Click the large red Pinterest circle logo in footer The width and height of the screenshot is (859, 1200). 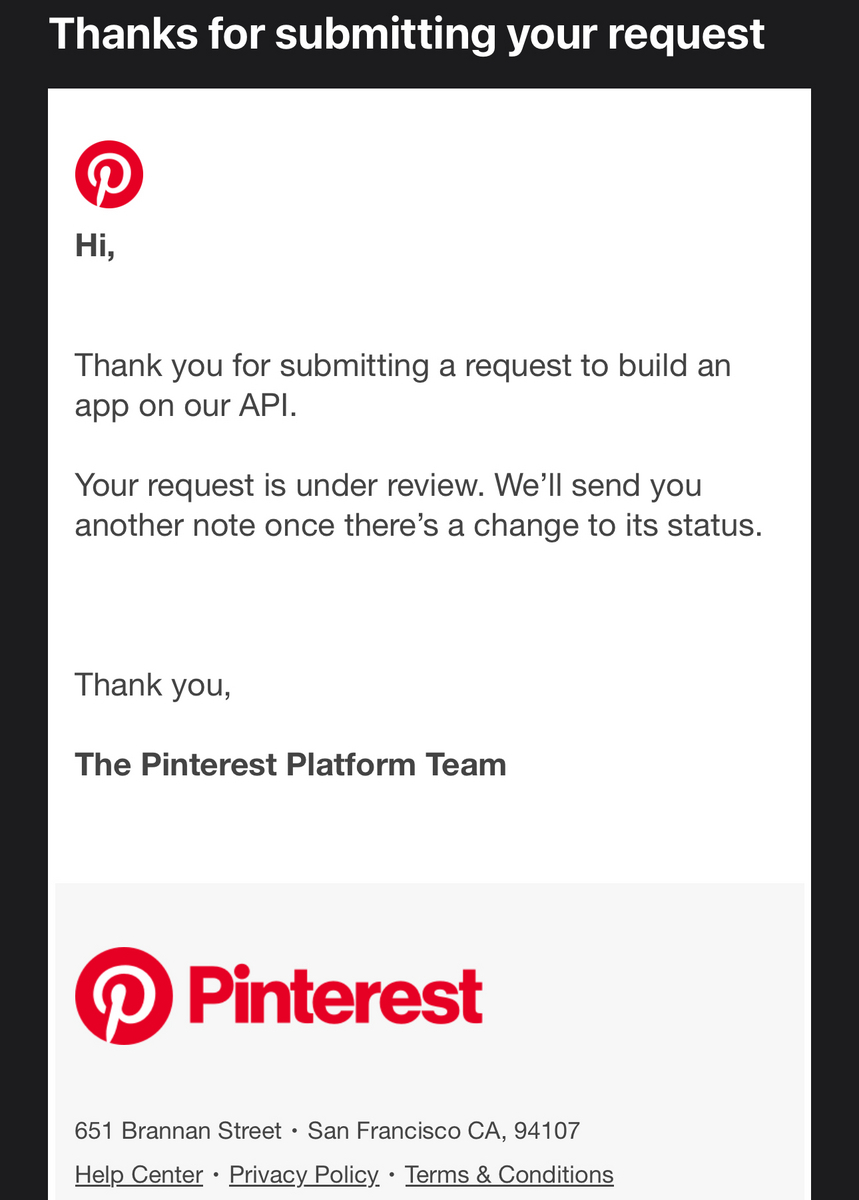point(124,996)
